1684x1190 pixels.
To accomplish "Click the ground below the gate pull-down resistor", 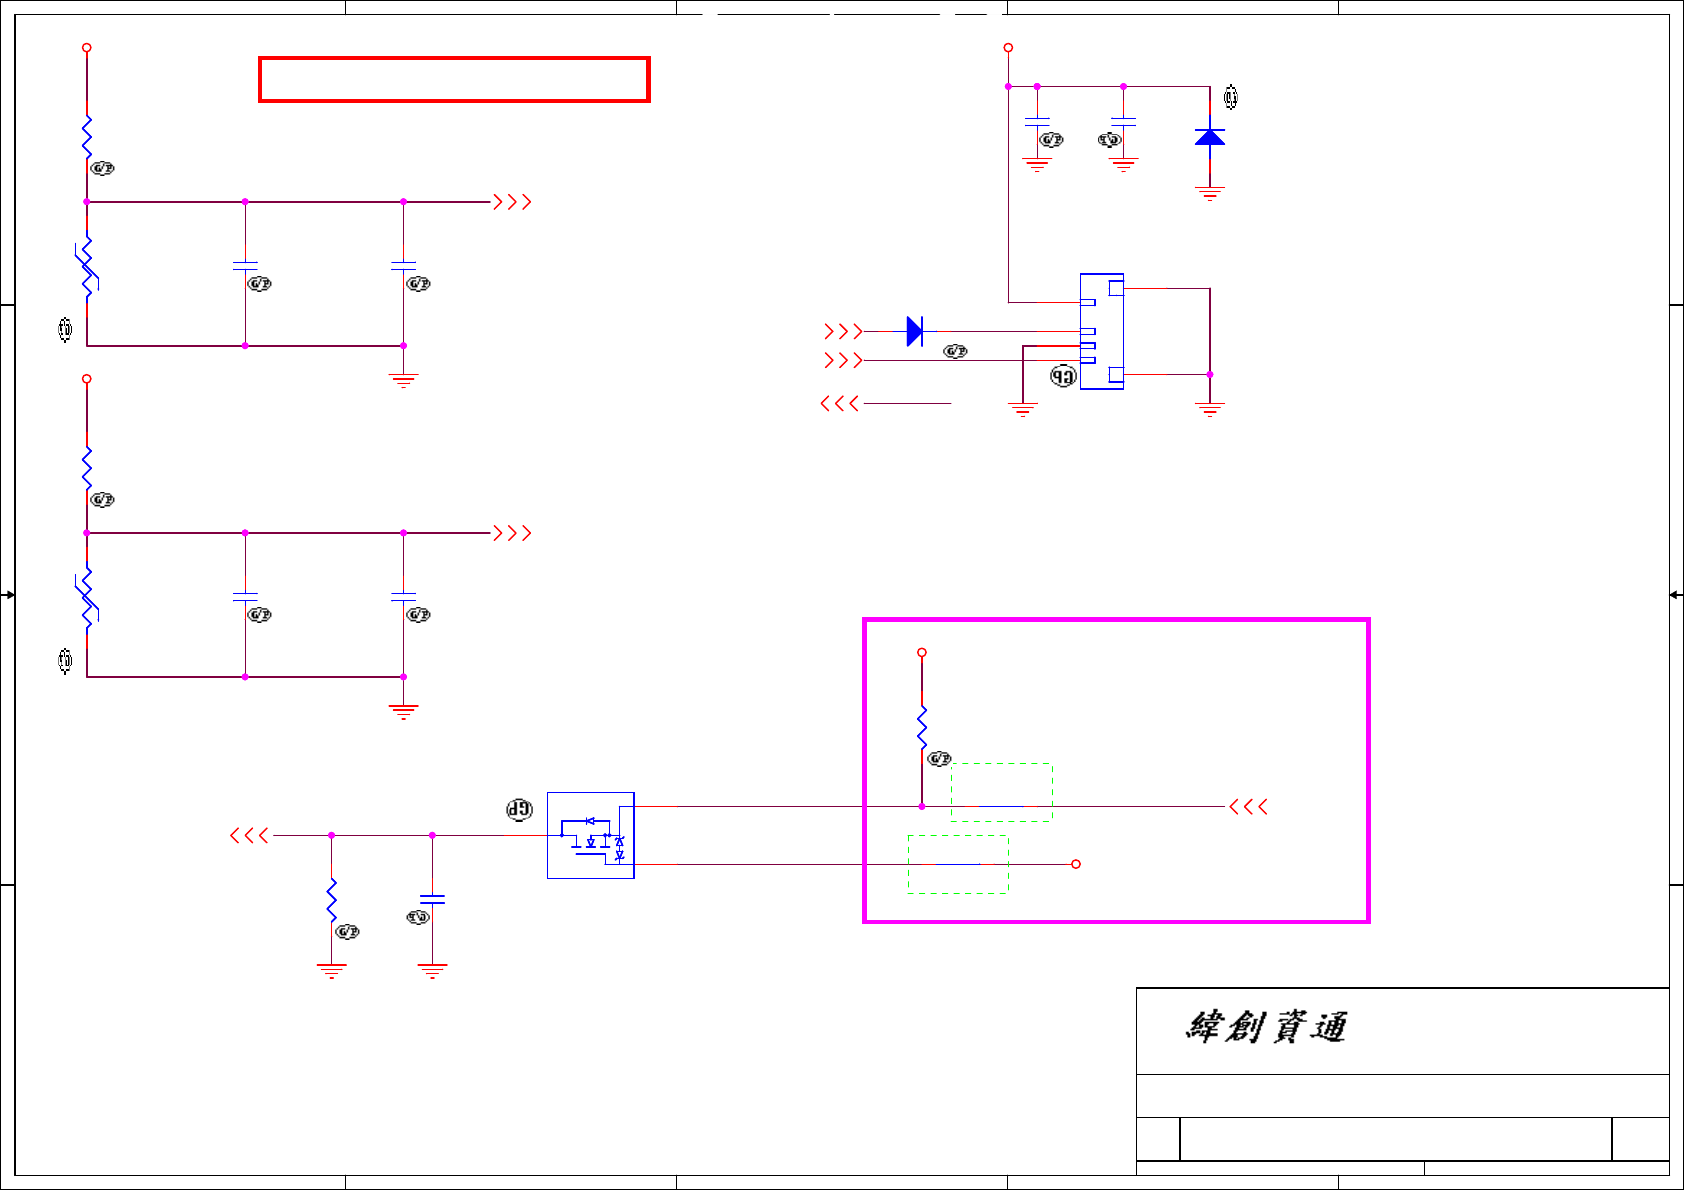I will pos(331,971).
